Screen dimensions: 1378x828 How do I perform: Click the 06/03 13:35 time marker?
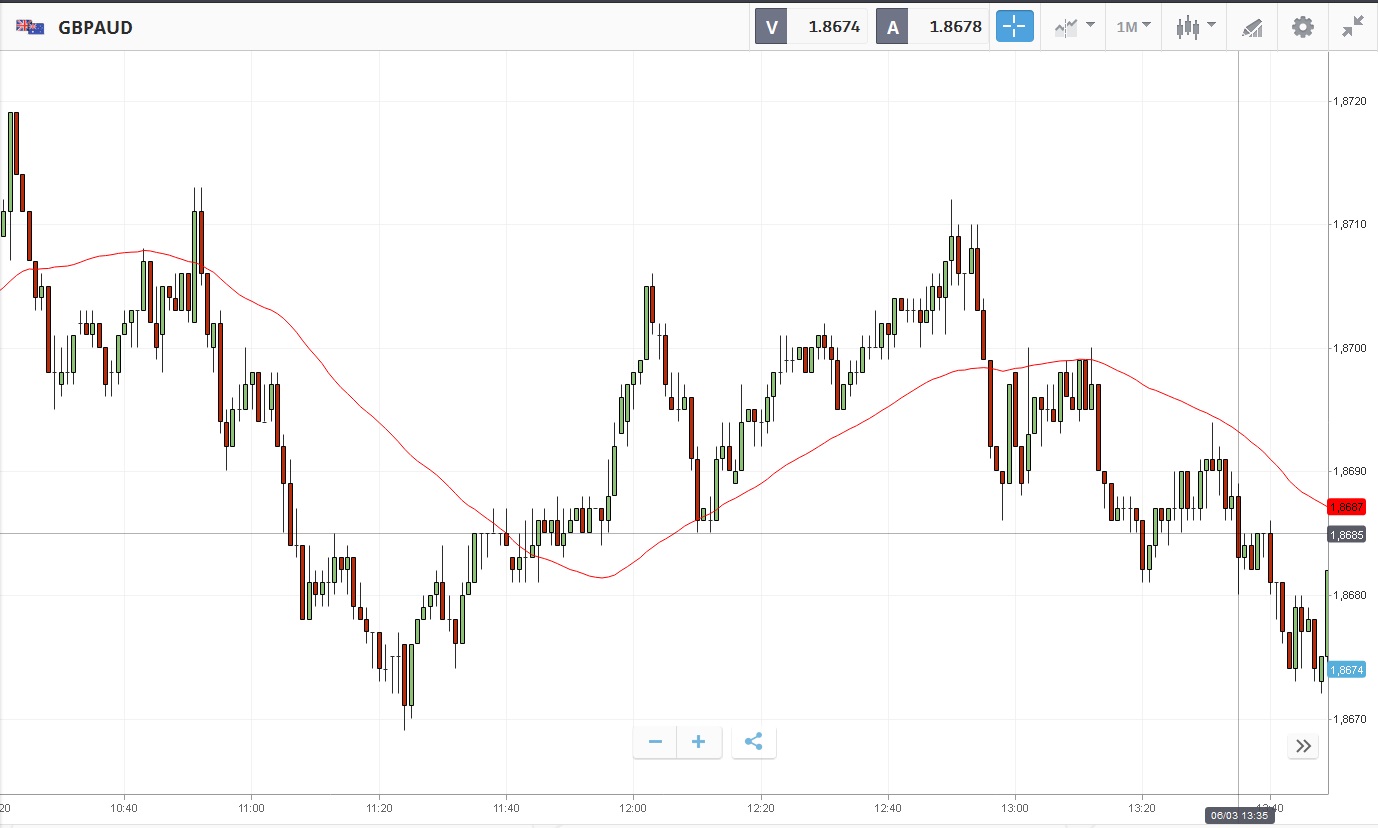pyautogui.click(x=1240, y=815)
